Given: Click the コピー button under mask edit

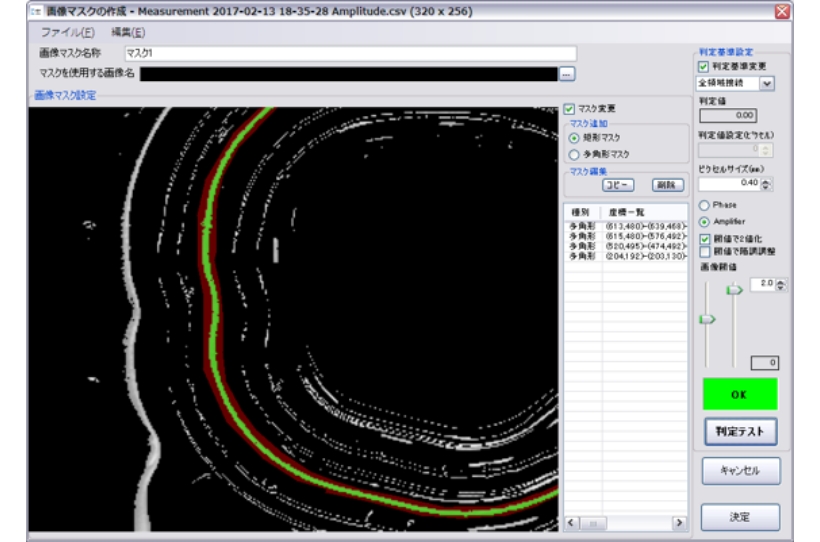Looking at the screenshot, I should coord(617,185).
